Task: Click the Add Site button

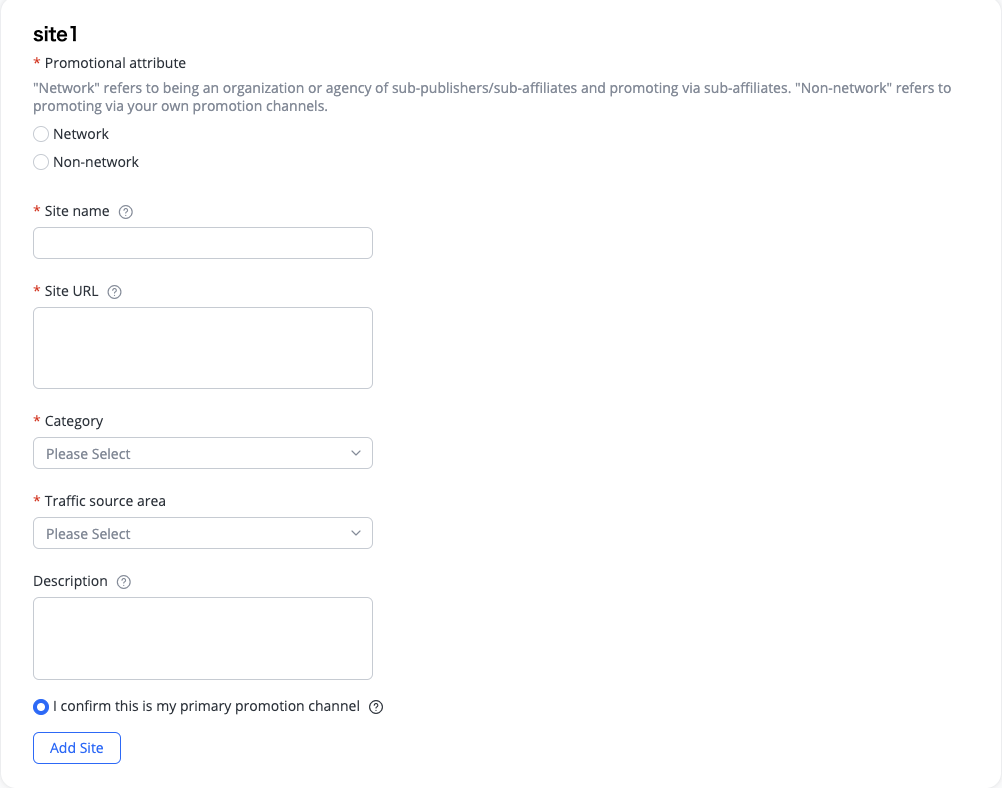Action: click(77, 748)
